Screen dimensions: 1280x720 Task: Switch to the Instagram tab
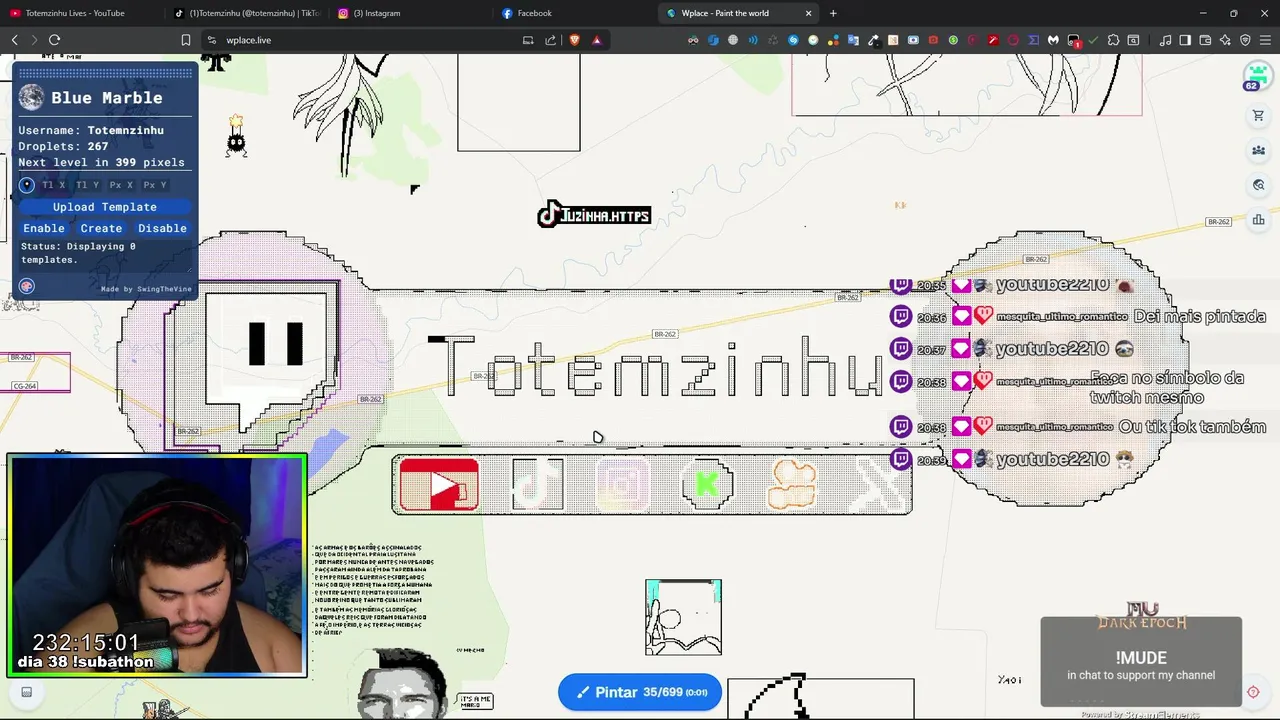tap(410, 13)
